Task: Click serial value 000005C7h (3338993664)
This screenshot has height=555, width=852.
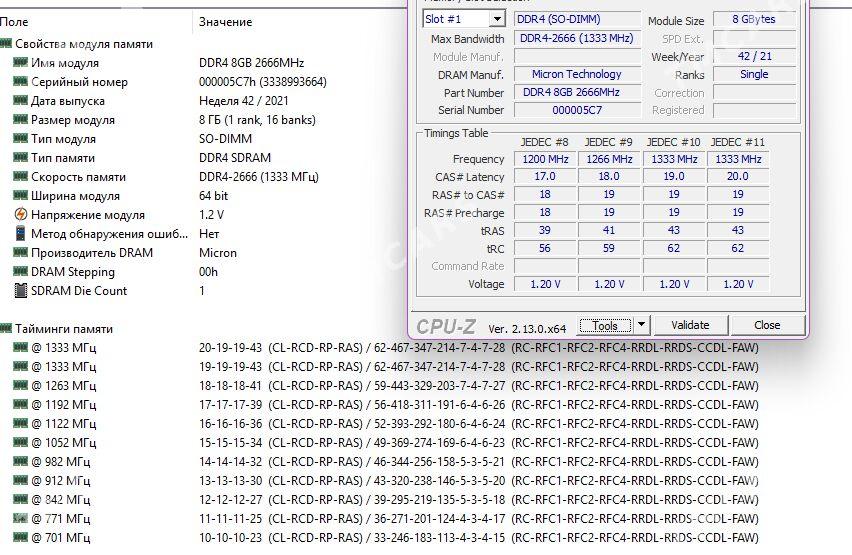Action: pyautogui.click(x=262, y=82)
